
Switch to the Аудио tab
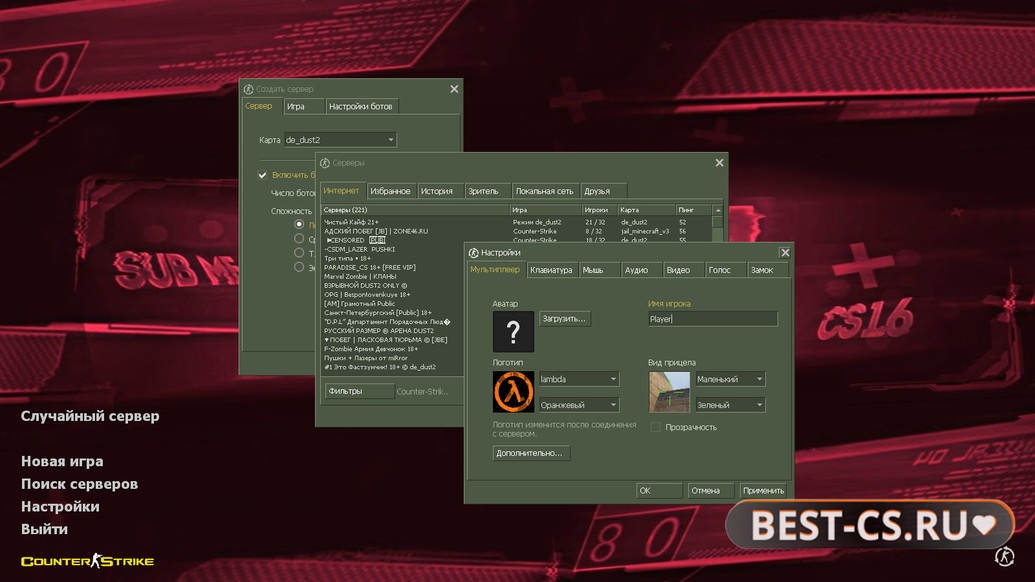click(640, 270)
